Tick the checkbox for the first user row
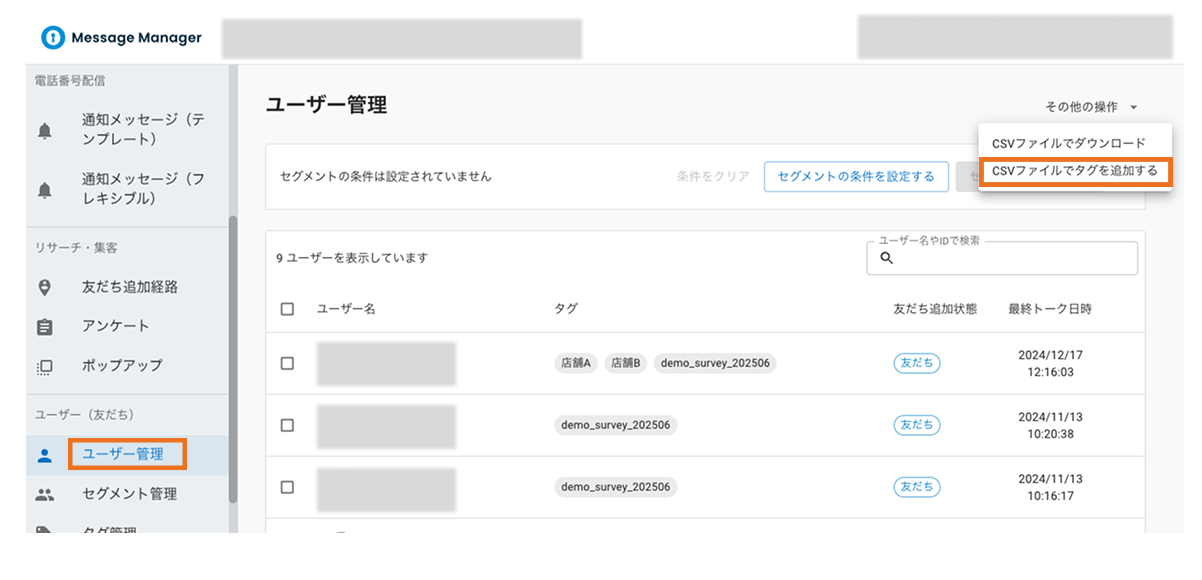Screen dimensions: 1202x580 tap(287, 363)
